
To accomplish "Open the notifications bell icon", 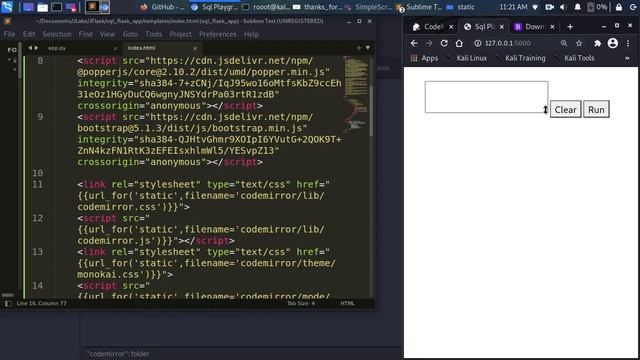I will [x=578, y=7].
